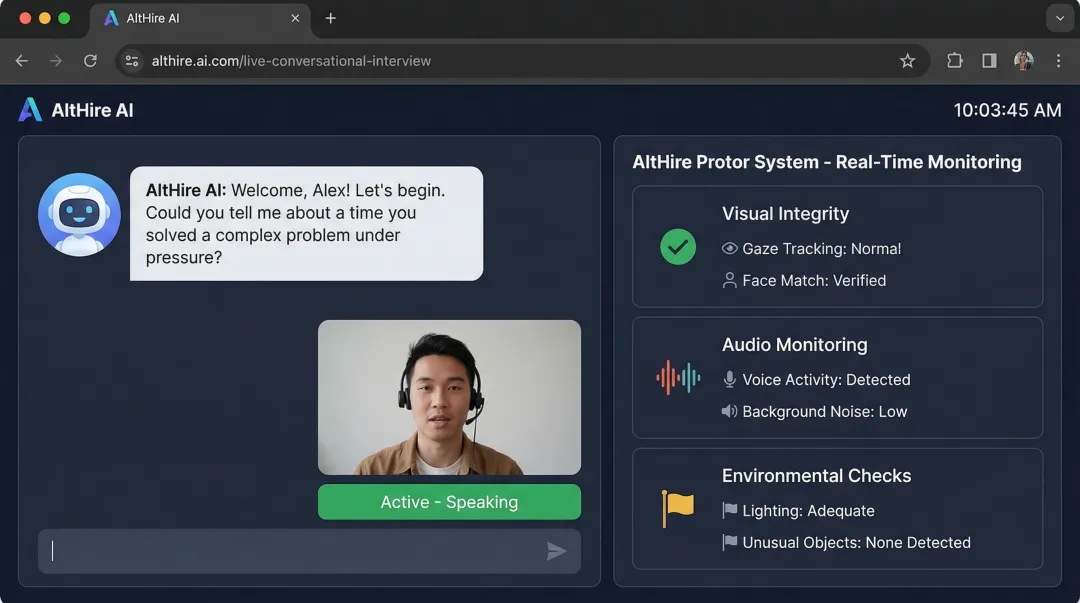Click the Voice Activity microphone icon
Screen dimensions: 1080x603
[731, 380]
